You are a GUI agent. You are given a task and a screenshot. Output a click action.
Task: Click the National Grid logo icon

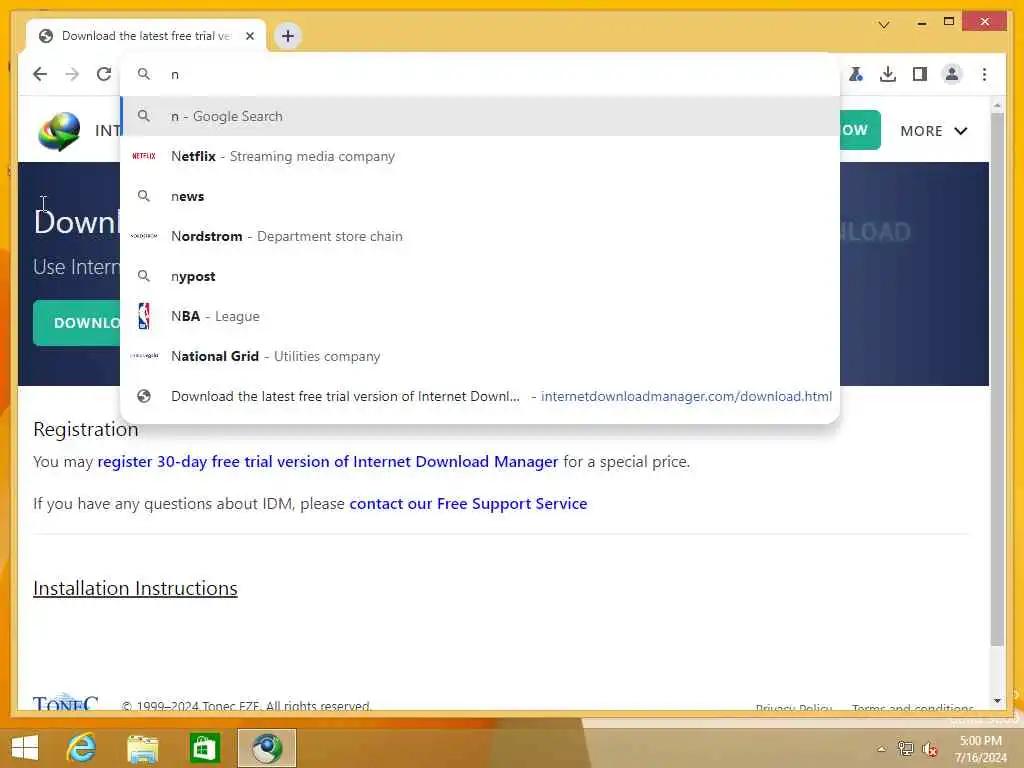[x=144, y=356]
